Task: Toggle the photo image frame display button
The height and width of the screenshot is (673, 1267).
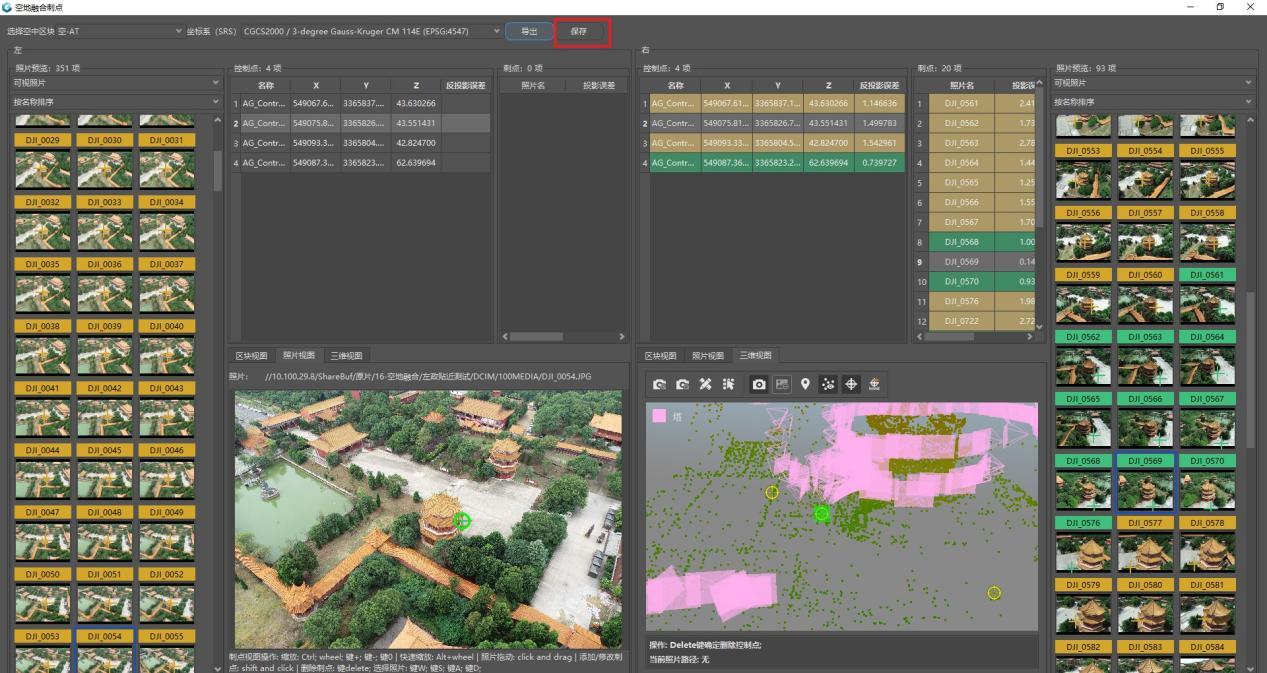Action: click(783, 384)
